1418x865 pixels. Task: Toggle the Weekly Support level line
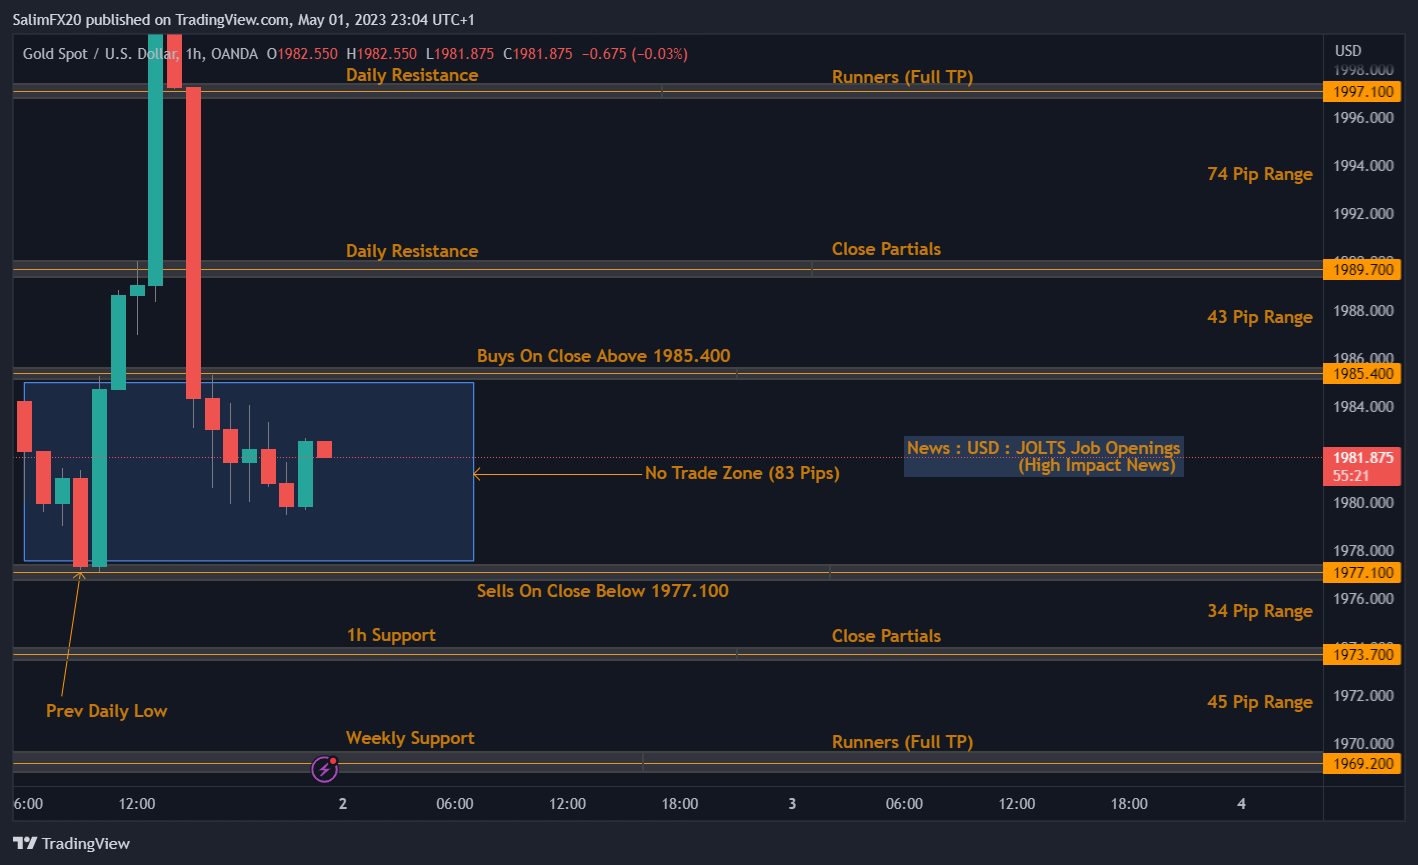point(410,737)
